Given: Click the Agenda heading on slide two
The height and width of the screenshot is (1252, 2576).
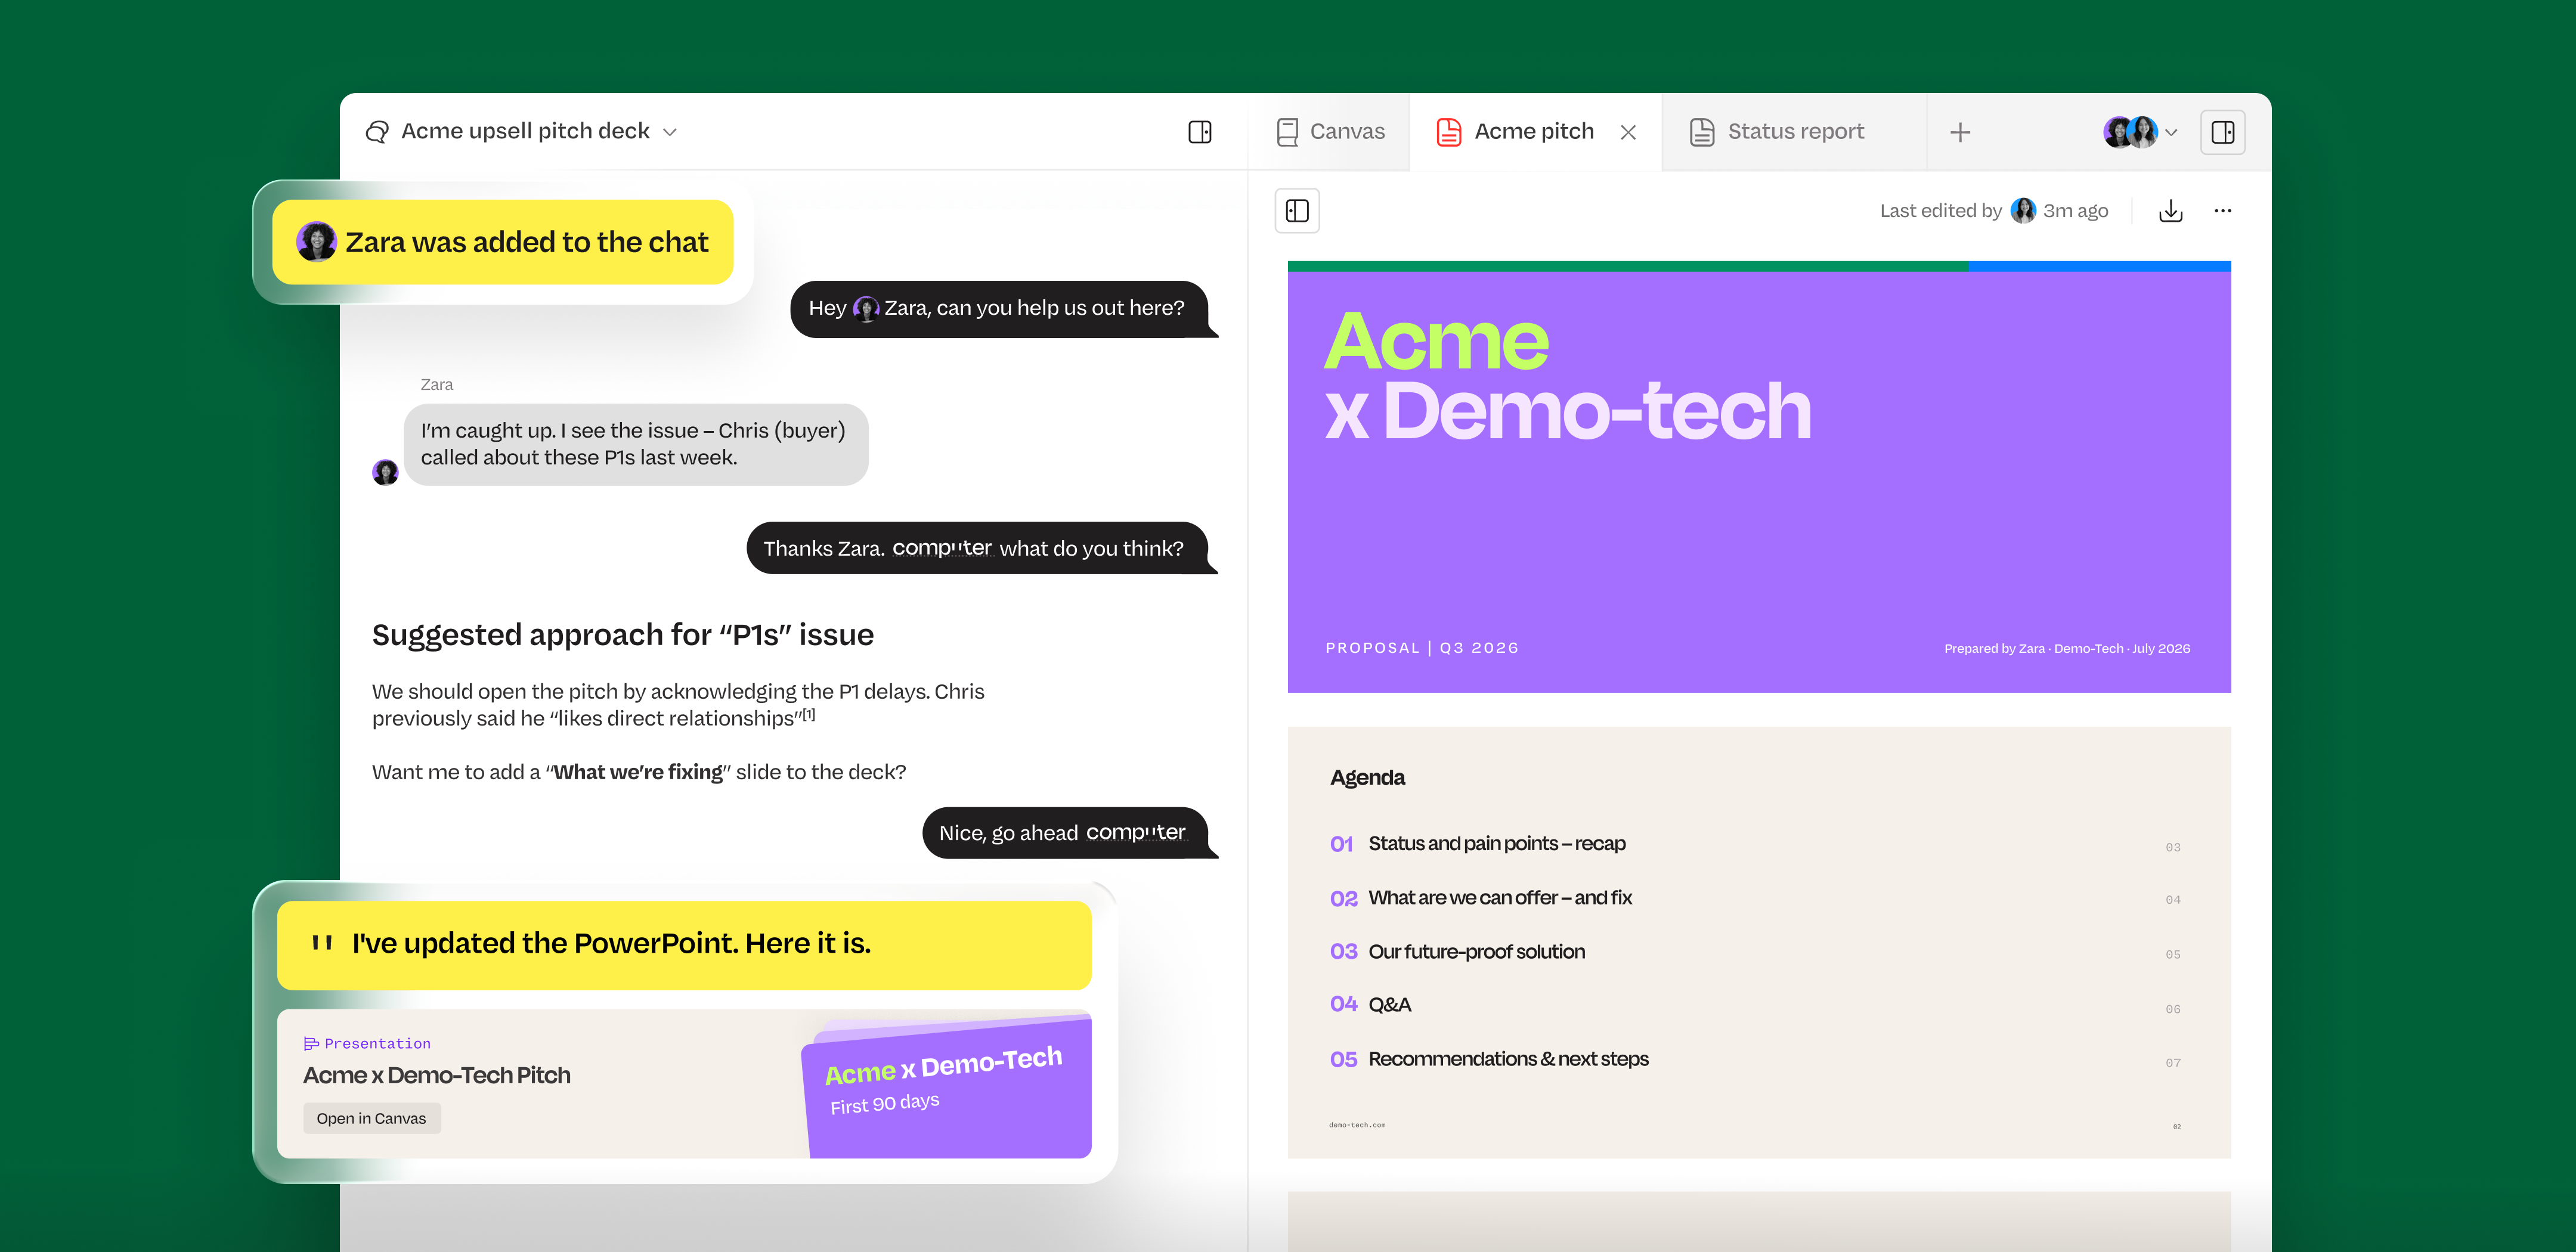Looking at the screenshot, I should 1367,778.
